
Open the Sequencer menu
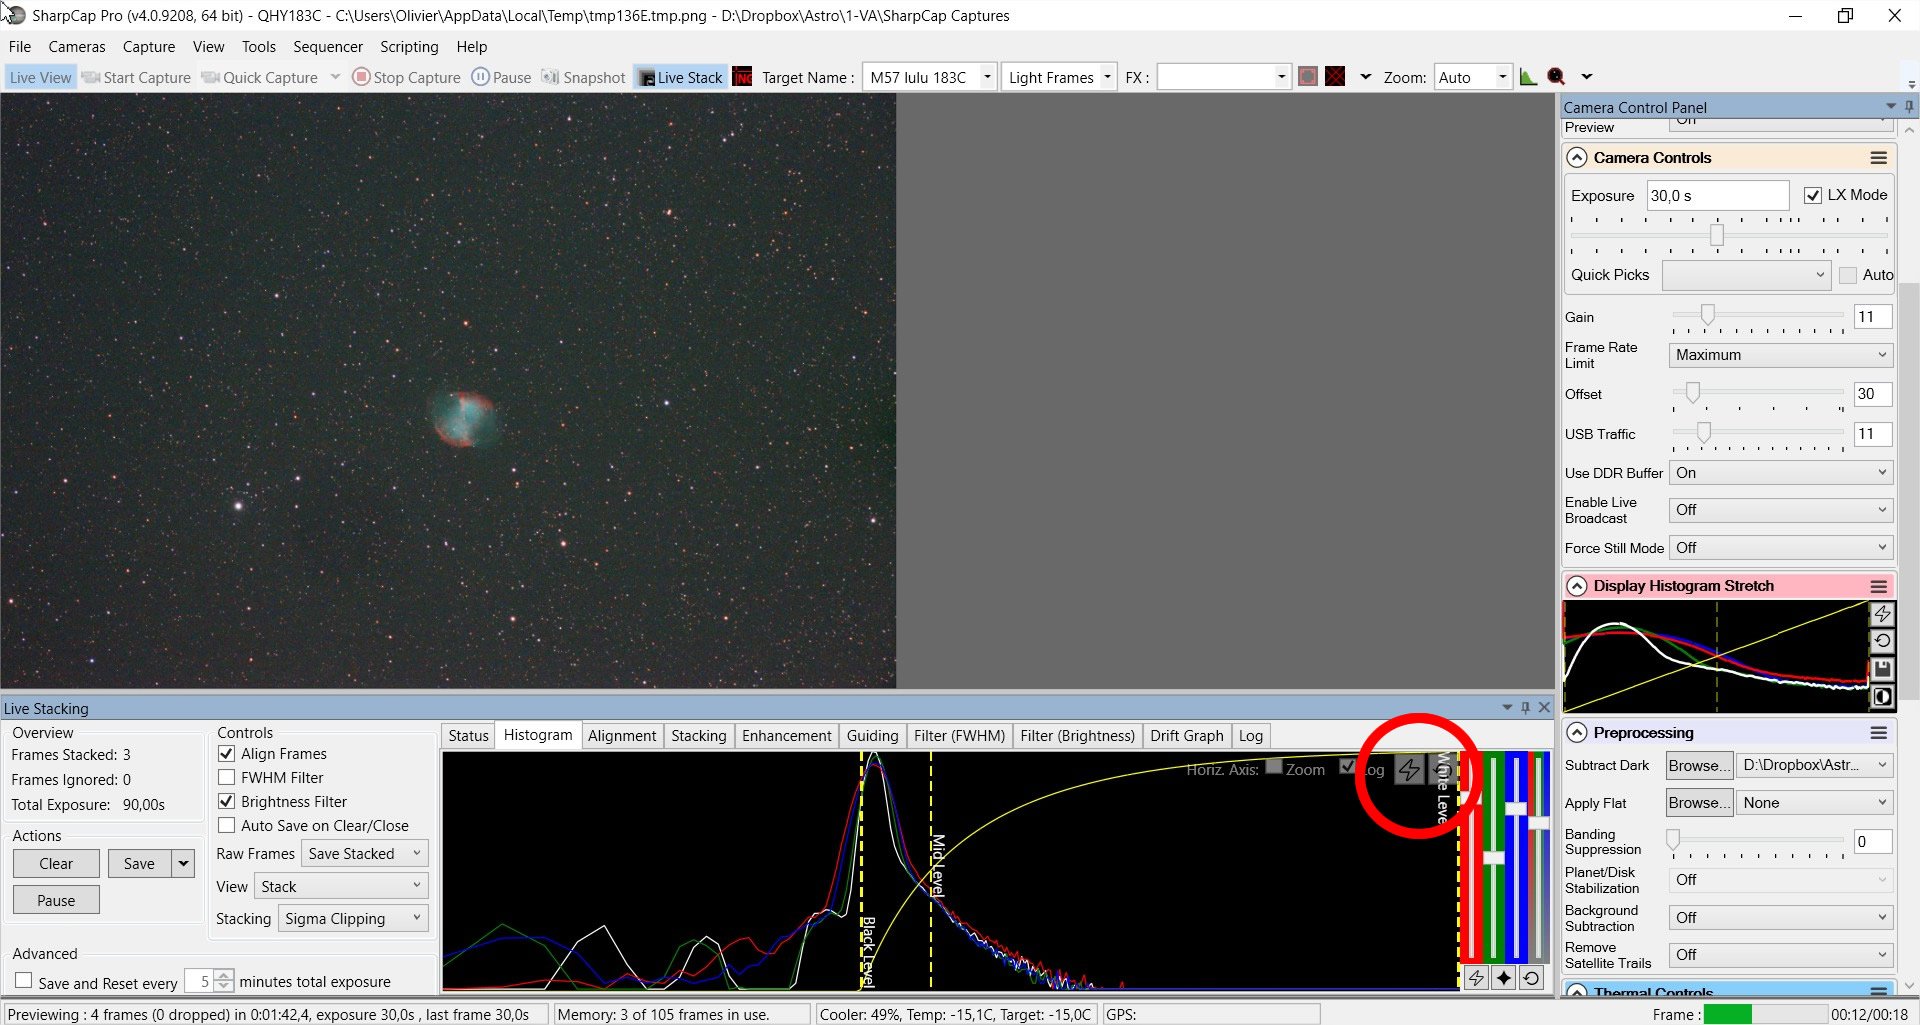click(327, 47)
